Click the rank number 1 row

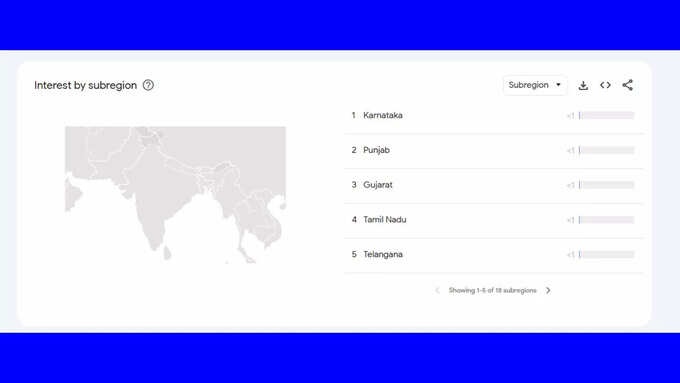point(494,115)
